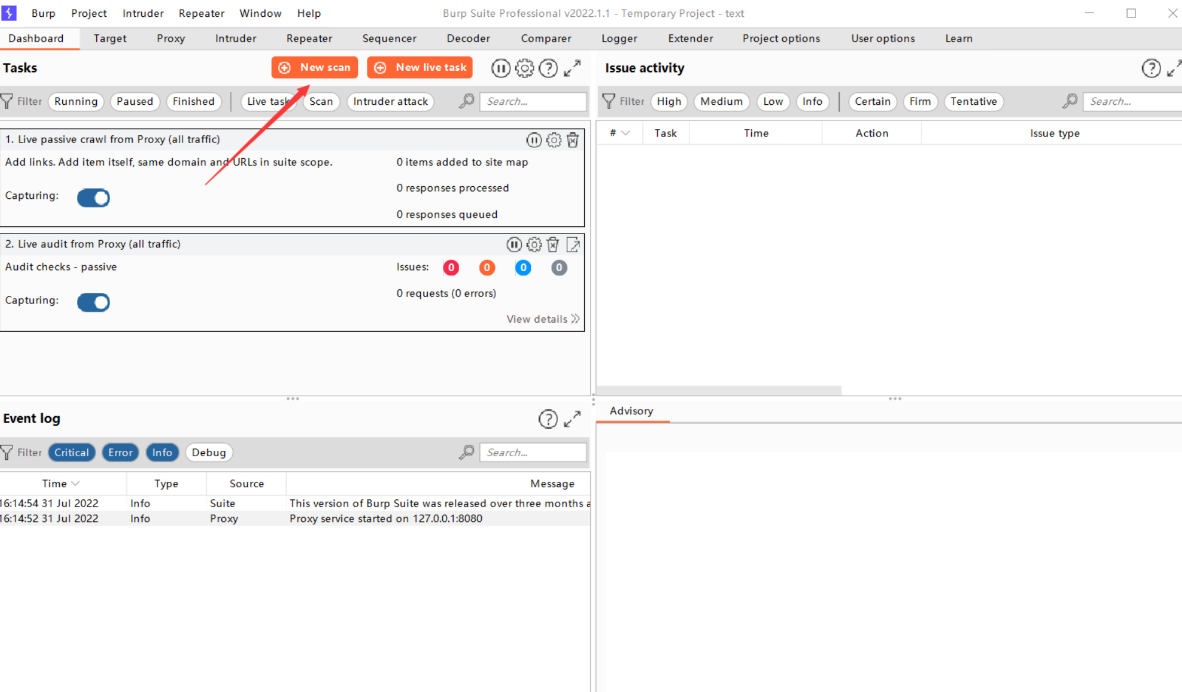Open the Project menu
The image size is (1182, 692).
point(89,13)
